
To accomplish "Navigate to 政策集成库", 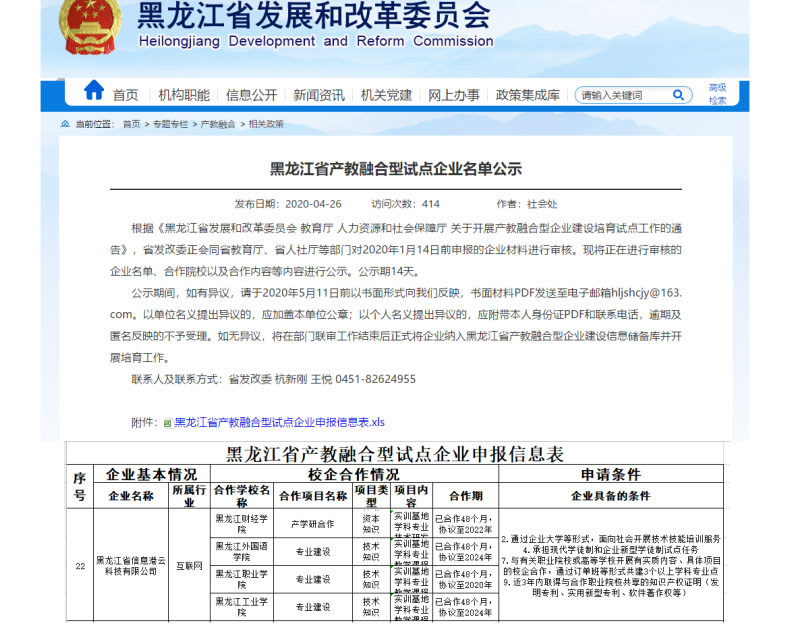I will tap(527, 95).
